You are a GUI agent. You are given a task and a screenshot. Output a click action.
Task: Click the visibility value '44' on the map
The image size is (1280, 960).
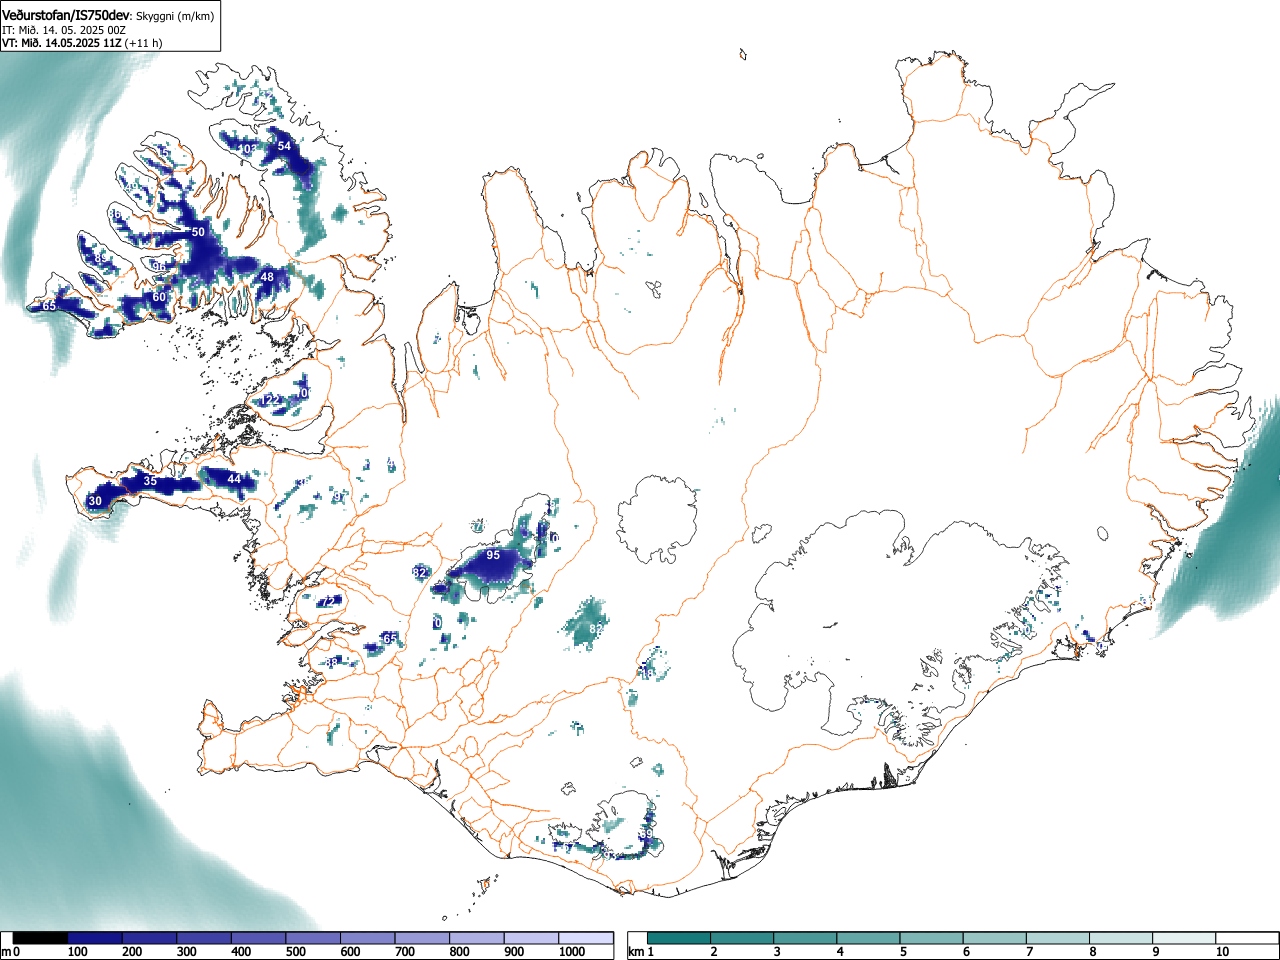pos(234,479)
